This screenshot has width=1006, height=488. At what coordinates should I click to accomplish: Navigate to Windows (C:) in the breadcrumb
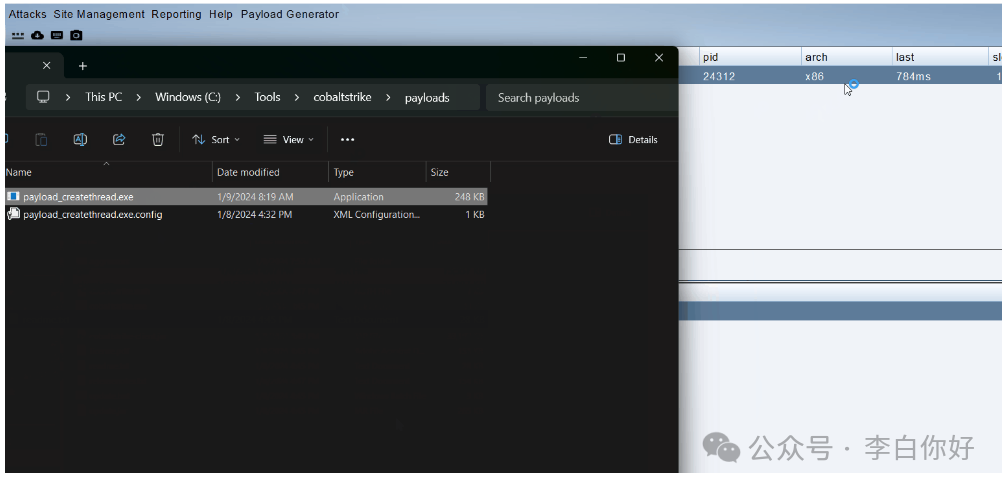coord(188,97)
